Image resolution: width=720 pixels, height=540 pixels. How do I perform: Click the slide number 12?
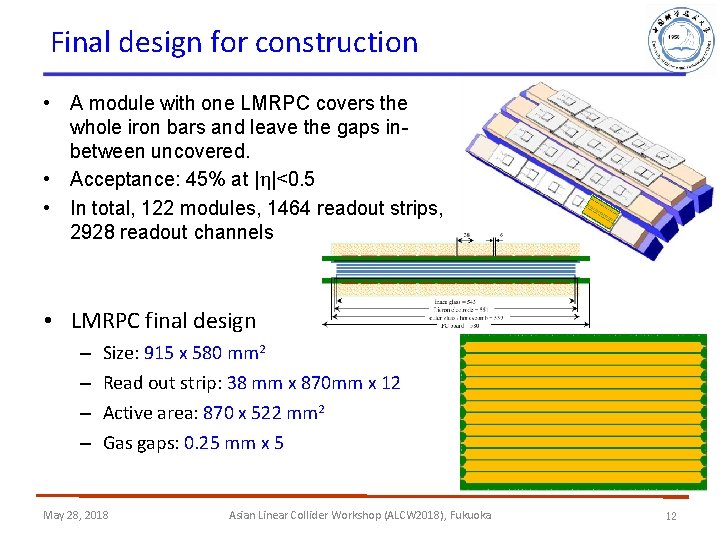click(x=671, y=516)
